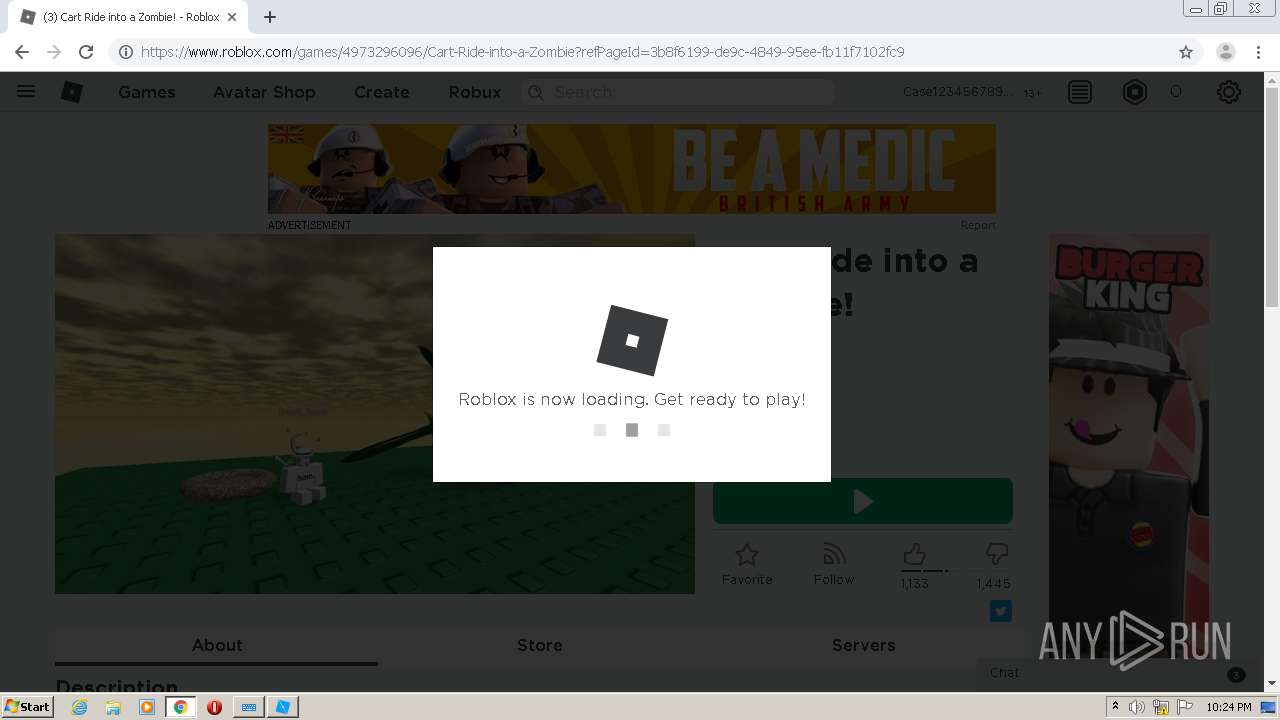This screenshot has width=1280, height=720.
Task: Give the game a thumbs up
Action: pyautogui.click(x=914, y=554)
